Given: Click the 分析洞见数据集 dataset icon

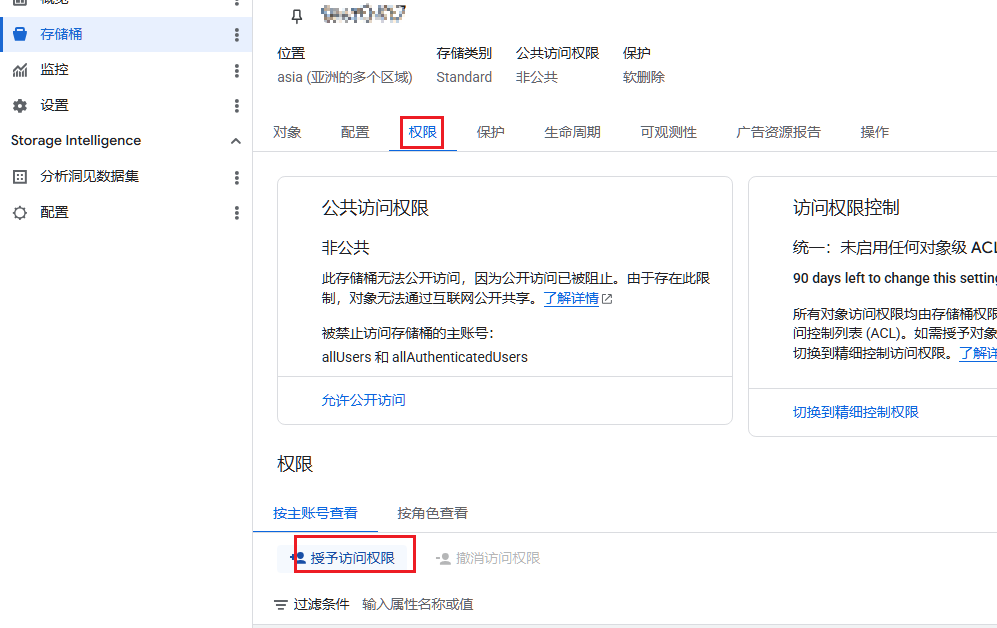Looking at the screenshot, I should click(20, 177).
